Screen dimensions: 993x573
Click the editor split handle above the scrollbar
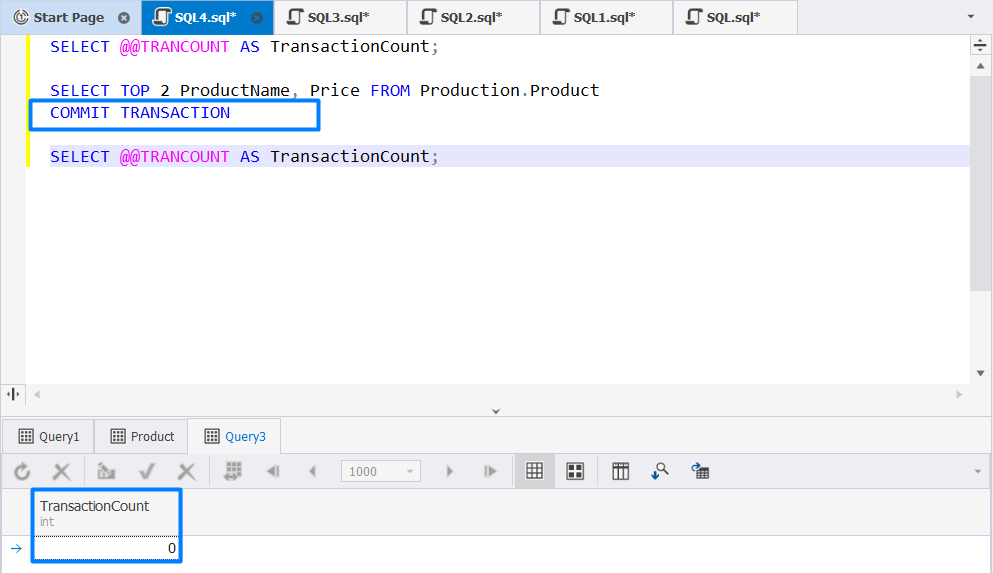tap(980, 46)
